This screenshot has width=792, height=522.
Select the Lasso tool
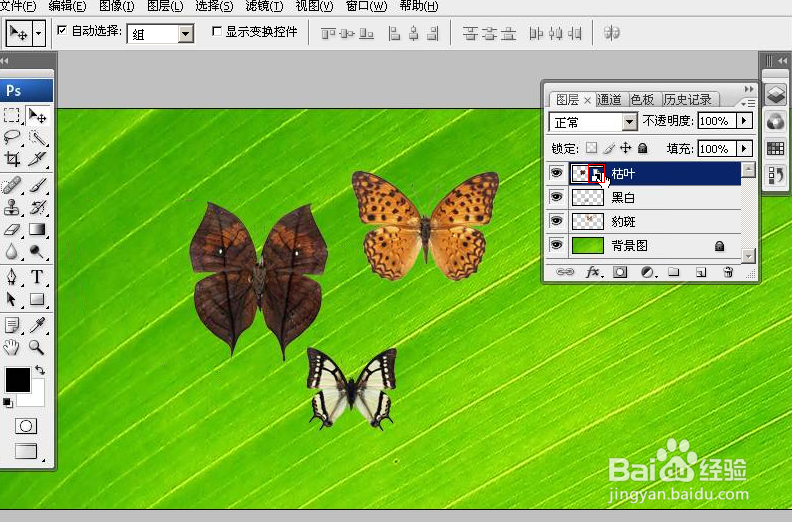pos(12,137)
